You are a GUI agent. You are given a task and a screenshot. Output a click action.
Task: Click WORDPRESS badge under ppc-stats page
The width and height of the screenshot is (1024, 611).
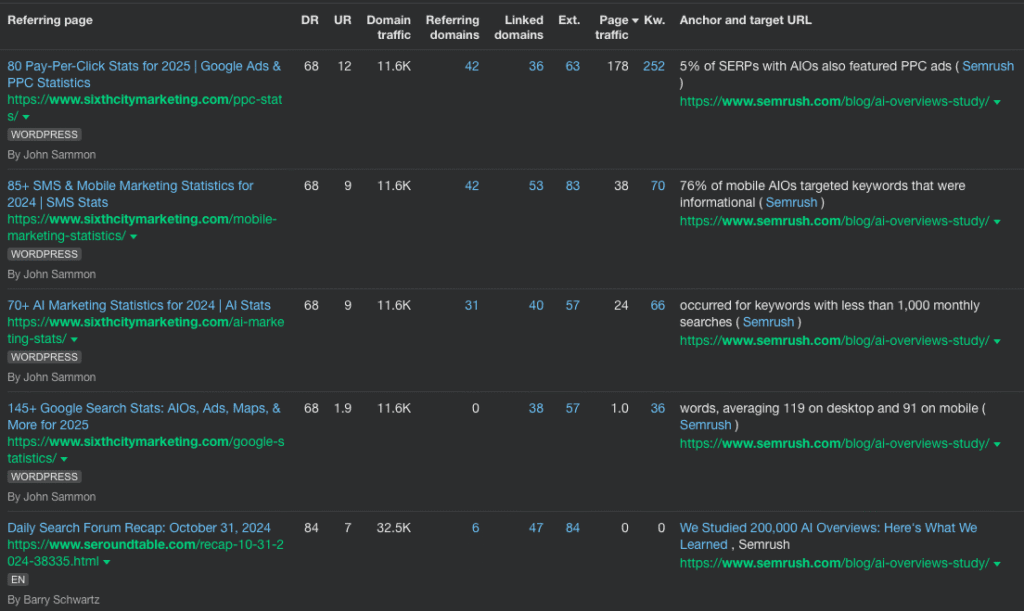pyautogui.click(x=45, y=135)
